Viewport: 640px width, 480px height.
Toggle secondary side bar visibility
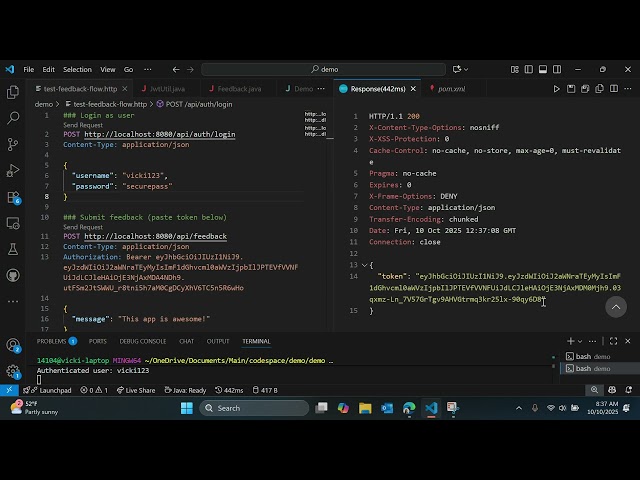tap(557, 69)
